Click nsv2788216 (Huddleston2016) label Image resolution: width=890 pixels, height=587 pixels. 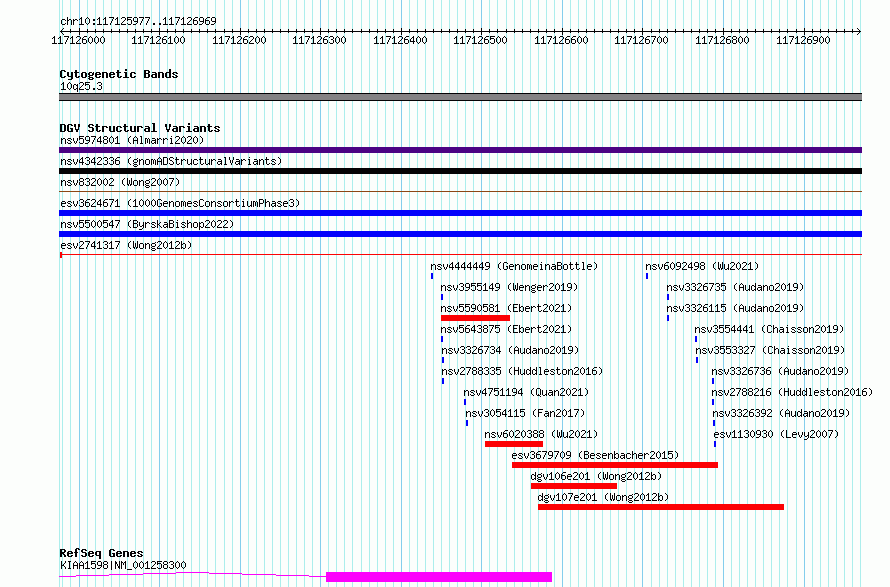pyautogui.click(x=792, y=392)
